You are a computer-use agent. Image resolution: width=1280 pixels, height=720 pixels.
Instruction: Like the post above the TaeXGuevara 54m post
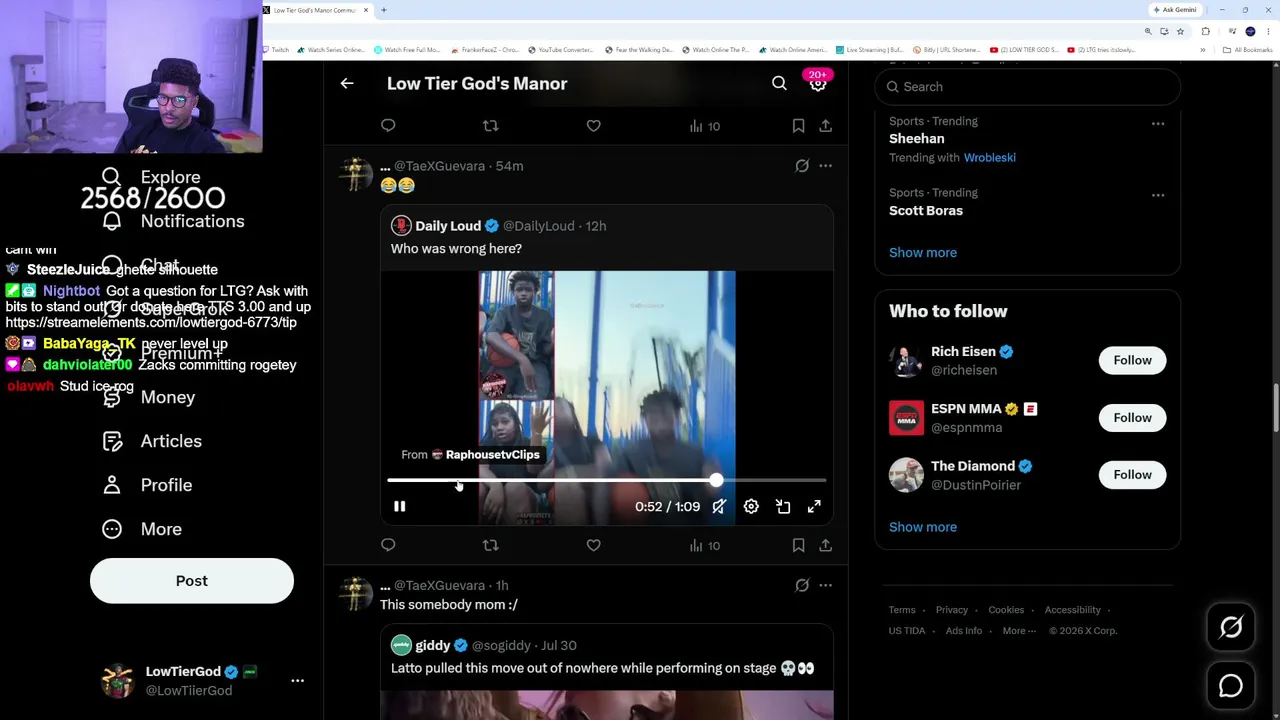(593, 126)
